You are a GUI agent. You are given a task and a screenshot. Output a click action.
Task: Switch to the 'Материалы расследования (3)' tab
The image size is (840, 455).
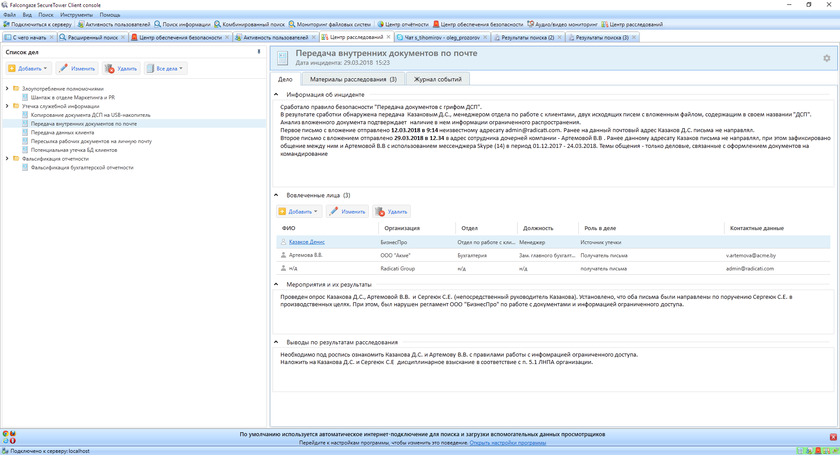(x=352, y=78)
